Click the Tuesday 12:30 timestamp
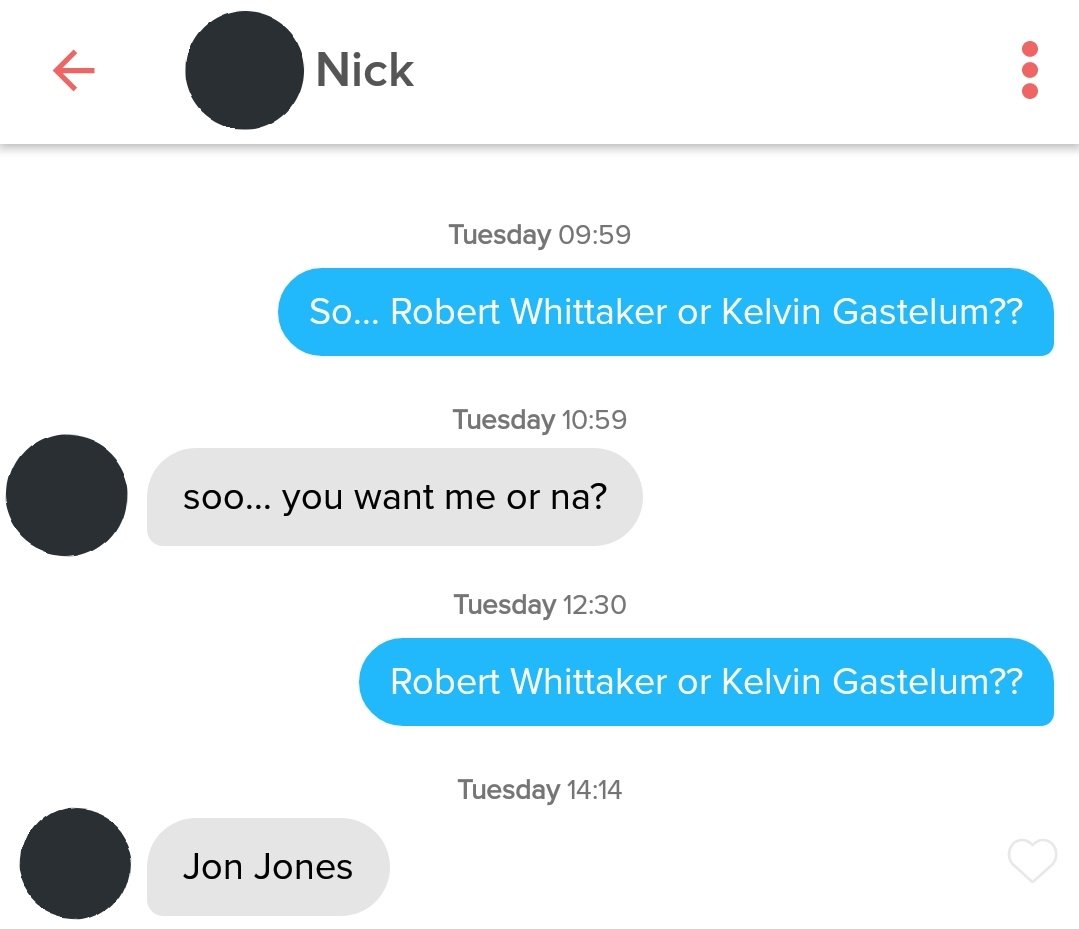 click(x=539, y=605)
